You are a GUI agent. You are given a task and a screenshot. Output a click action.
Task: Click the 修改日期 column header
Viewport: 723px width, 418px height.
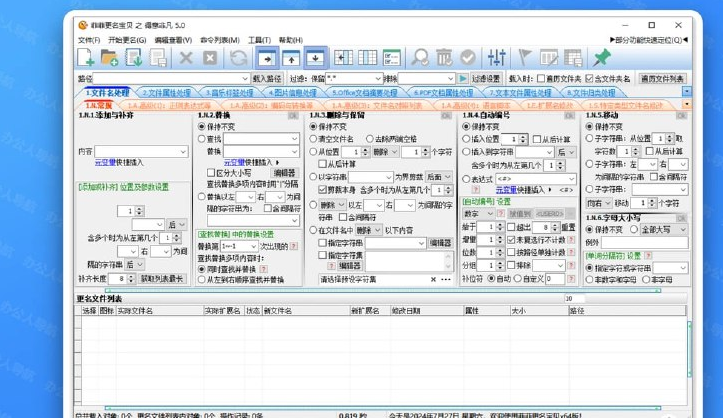(427, 311)
